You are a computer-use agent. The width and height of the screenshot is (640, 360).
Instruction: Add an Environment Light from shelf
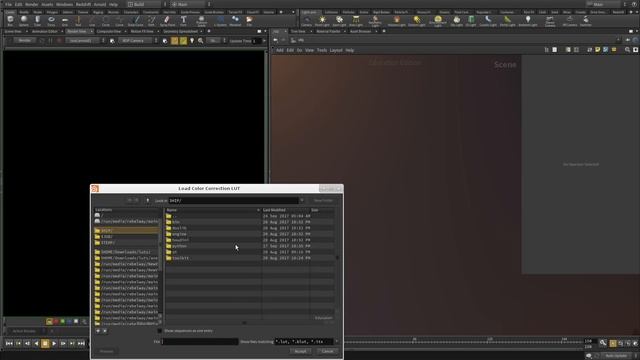click(438, 21)
